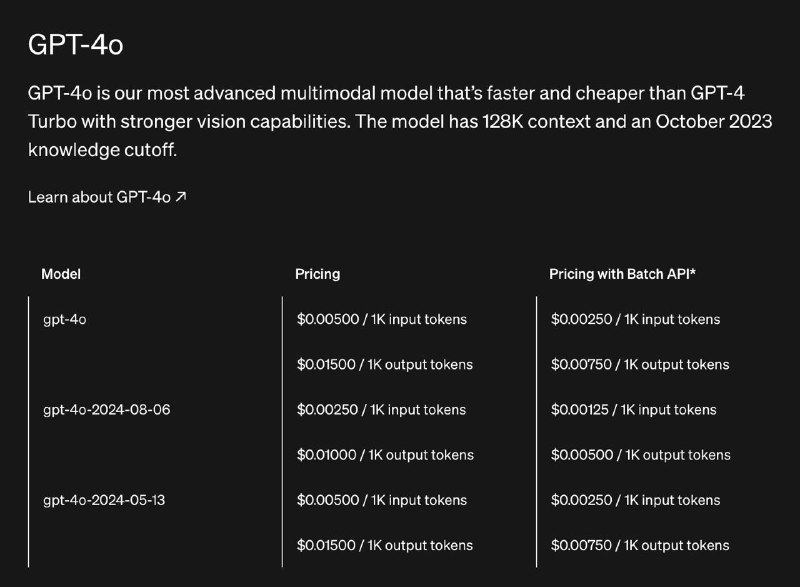Select the Model column header
The height and width of the screenshot is (587, 800).
(61, 274)
